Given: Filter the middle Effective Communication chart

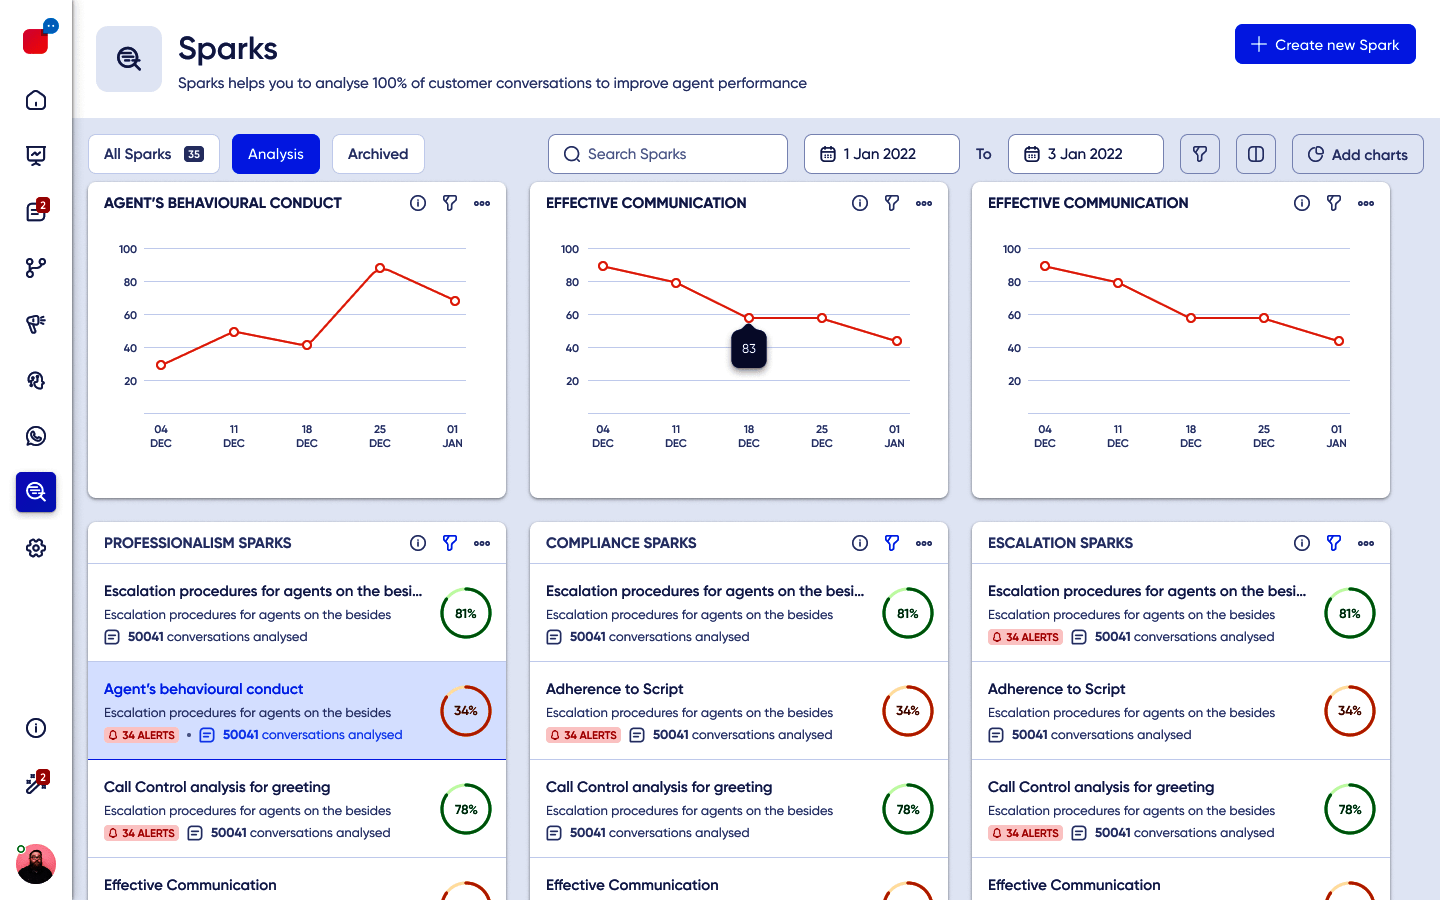Looking at the screenshot, I should click(x=892, y=203).
